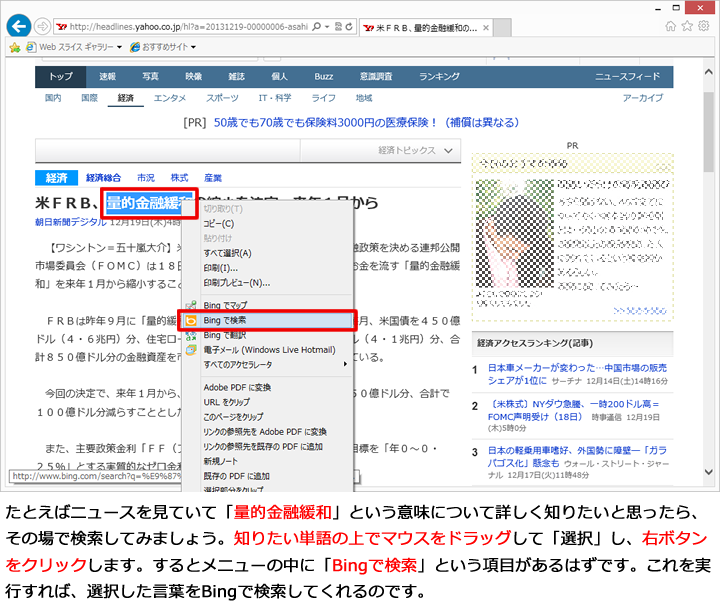Open the ランキング navigation tab
The image size is (720, 603).
tap(439, 77)
